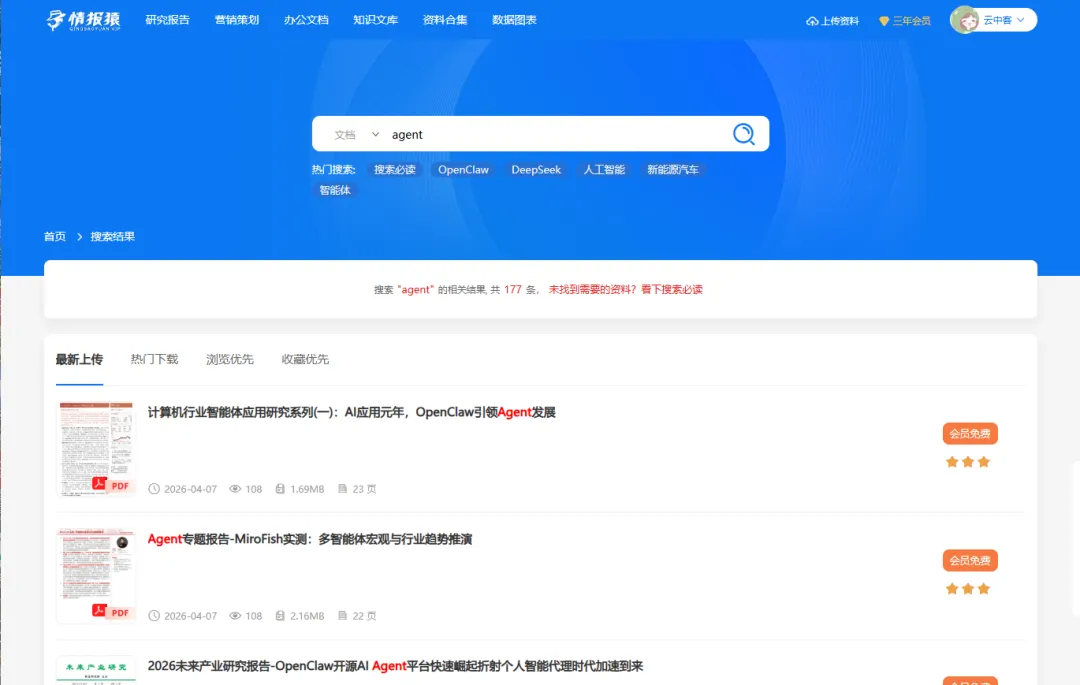
Task: Open the 数据图表 menu
Action: coord(515,20)
